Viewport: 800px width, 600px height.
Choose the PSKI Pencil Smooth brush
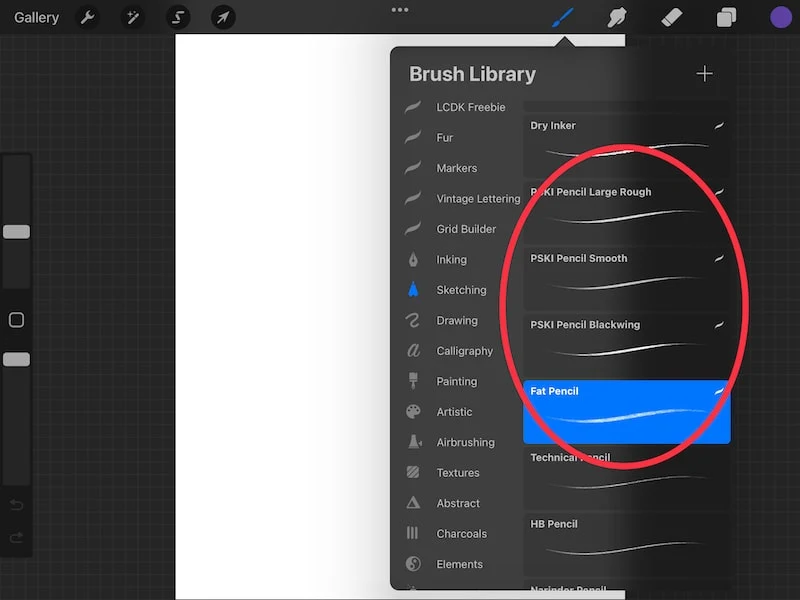[x=627, y=278]
